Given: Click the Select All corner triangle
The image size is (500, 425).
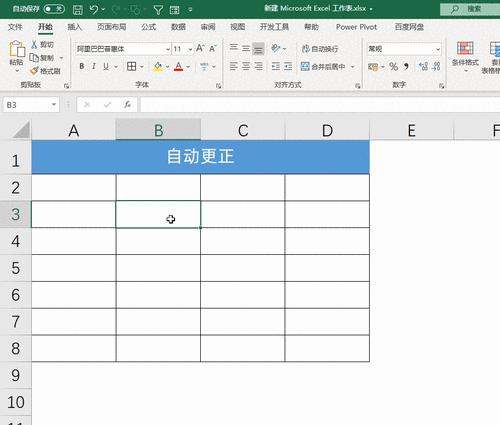Looking at the screenshot, I should [22, 130].
